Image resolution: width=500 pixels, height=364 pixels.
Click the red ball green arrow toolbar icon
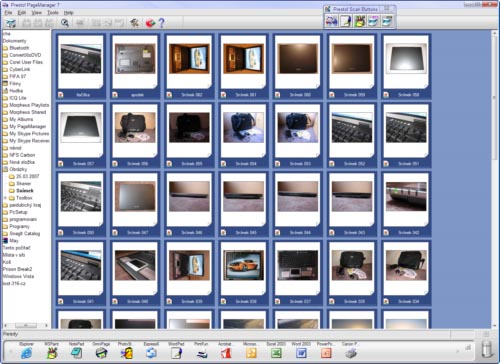tap(150, 23)
